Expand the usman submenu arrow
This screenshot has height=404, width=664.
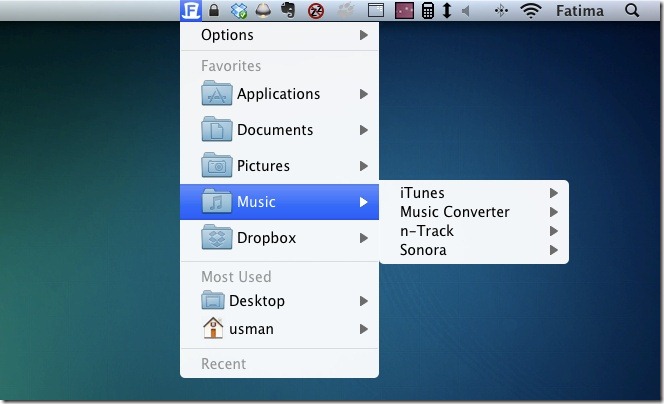pyautogui.click(x=363, y=329)
